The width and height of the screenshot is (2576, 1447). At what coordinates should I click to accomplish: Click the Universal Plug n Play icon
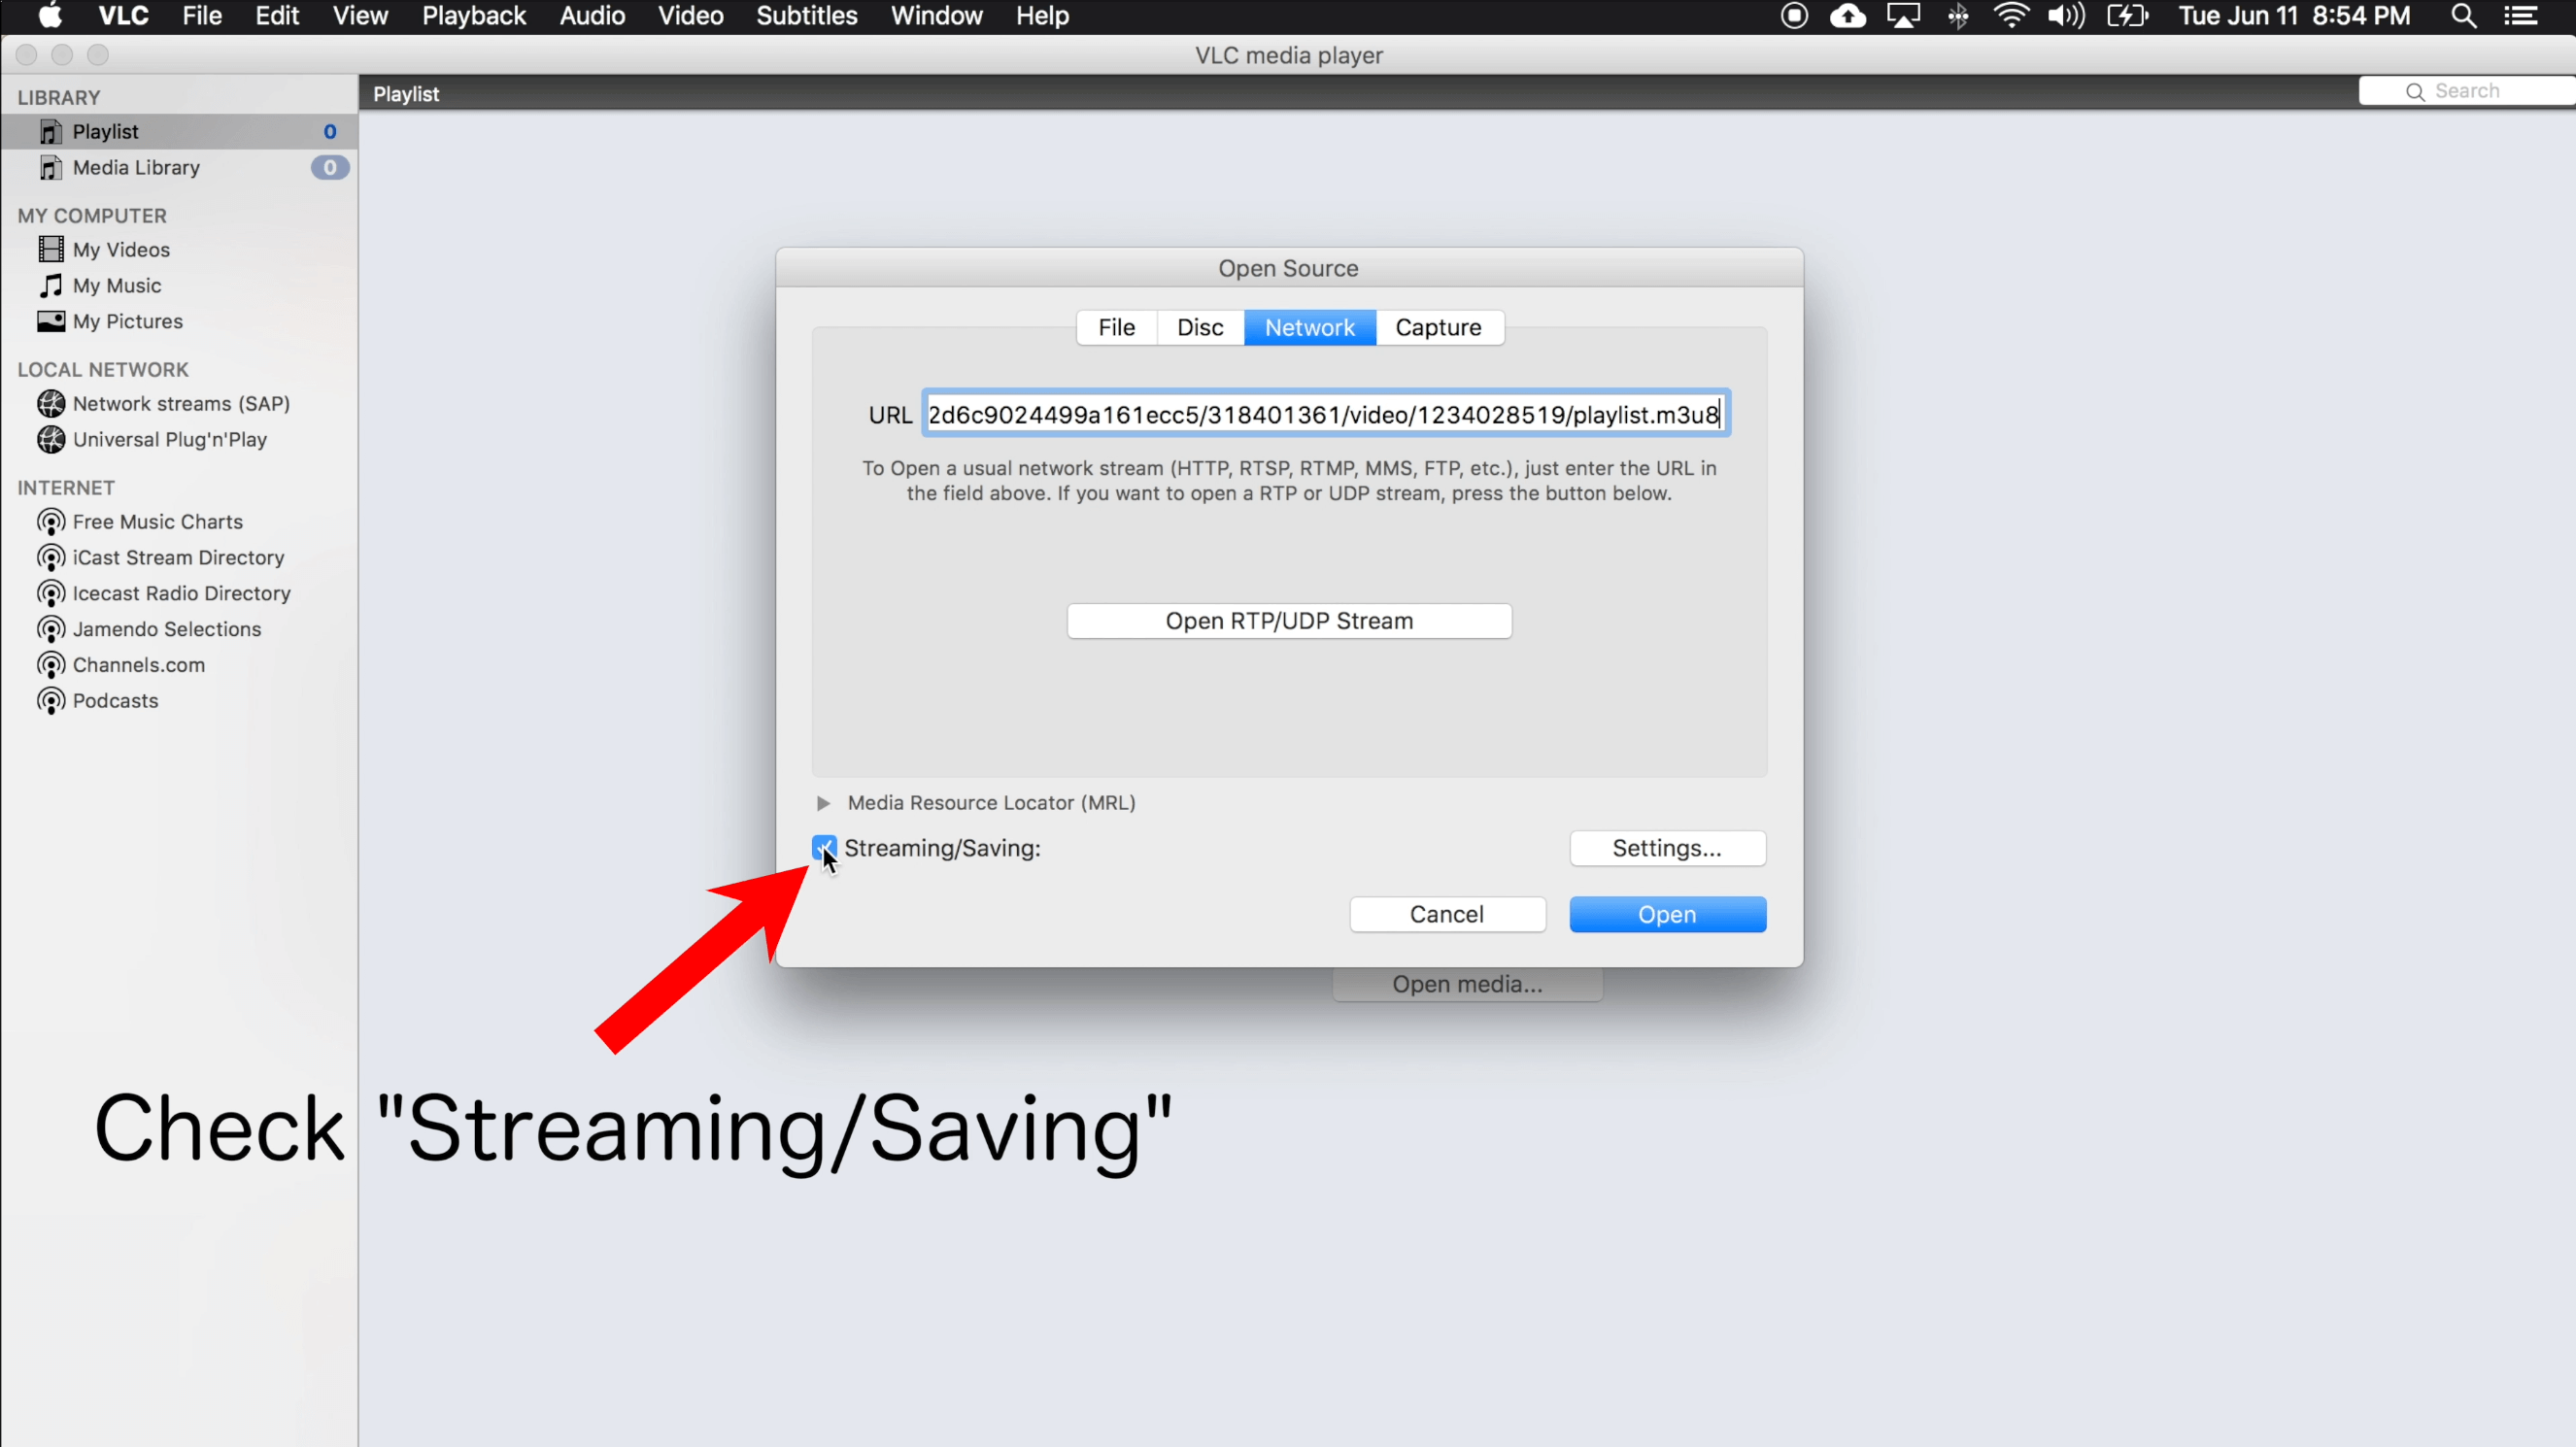point(51,439)
